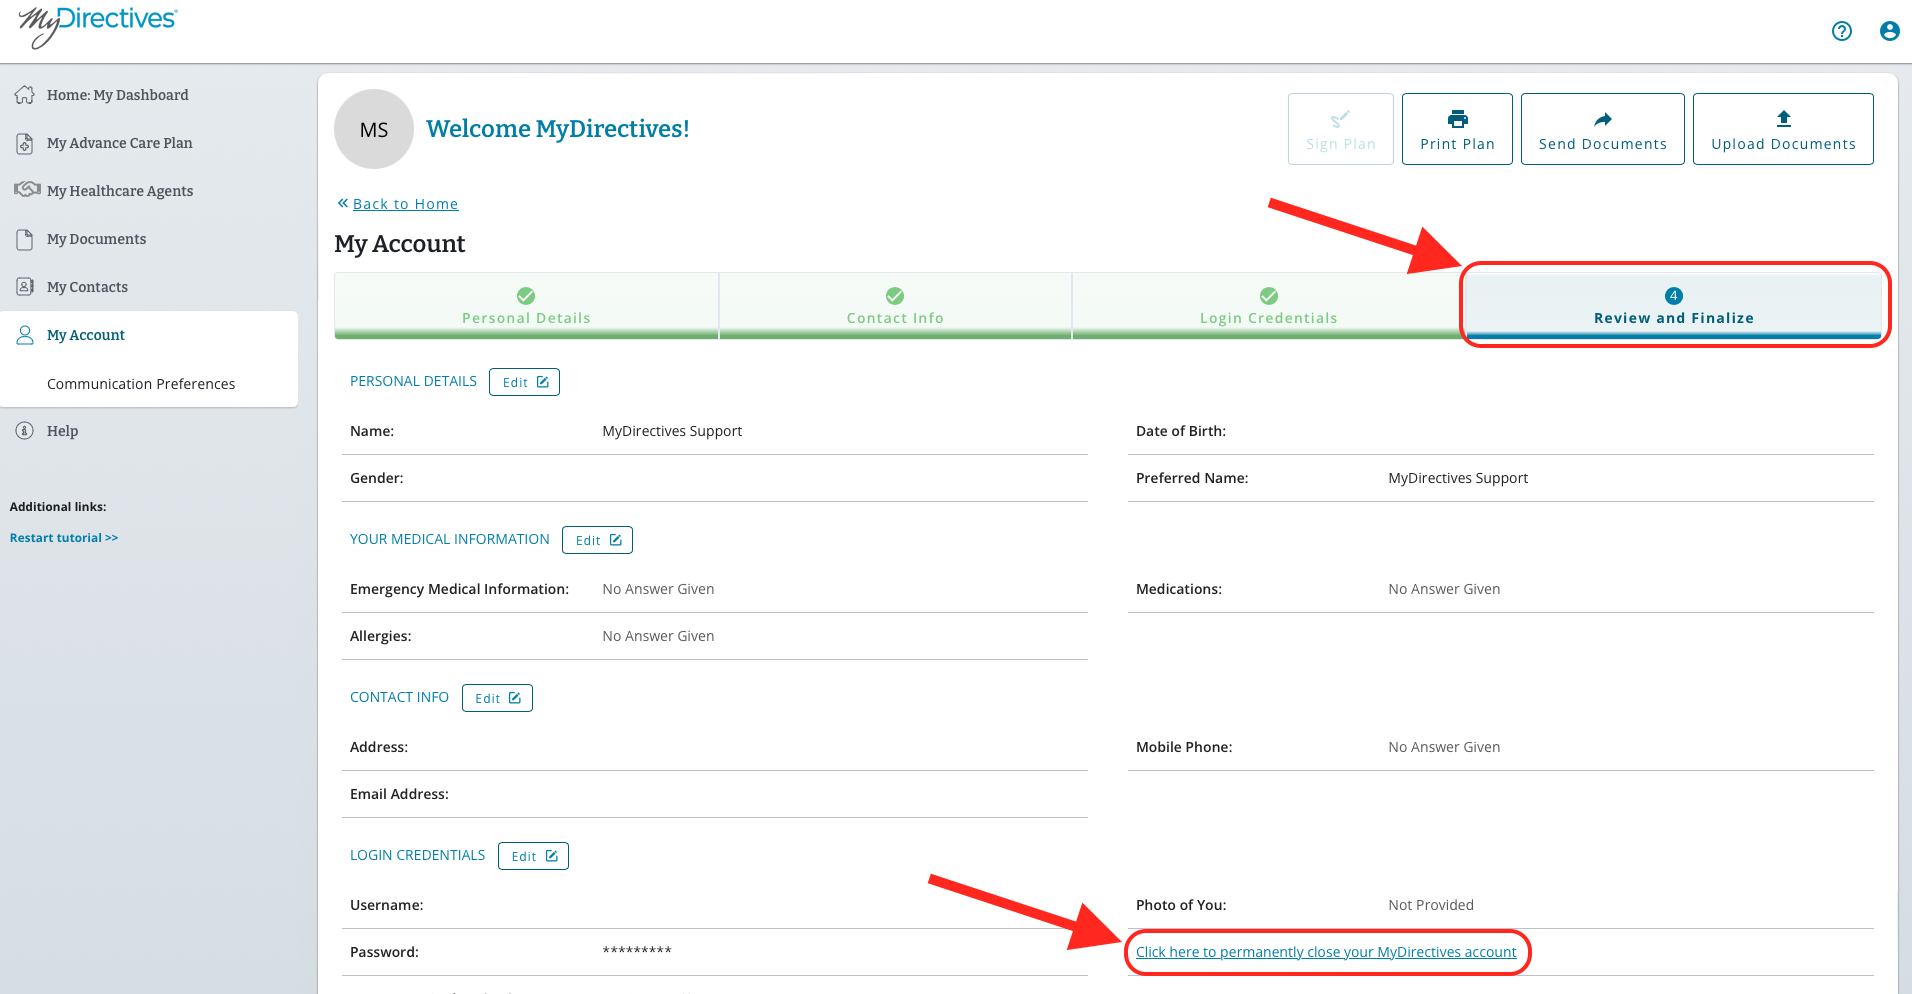Viewport: 1912px width, 994px height.
Task: Click Not Provided beside Photo of You
Action: point(1431,905)
